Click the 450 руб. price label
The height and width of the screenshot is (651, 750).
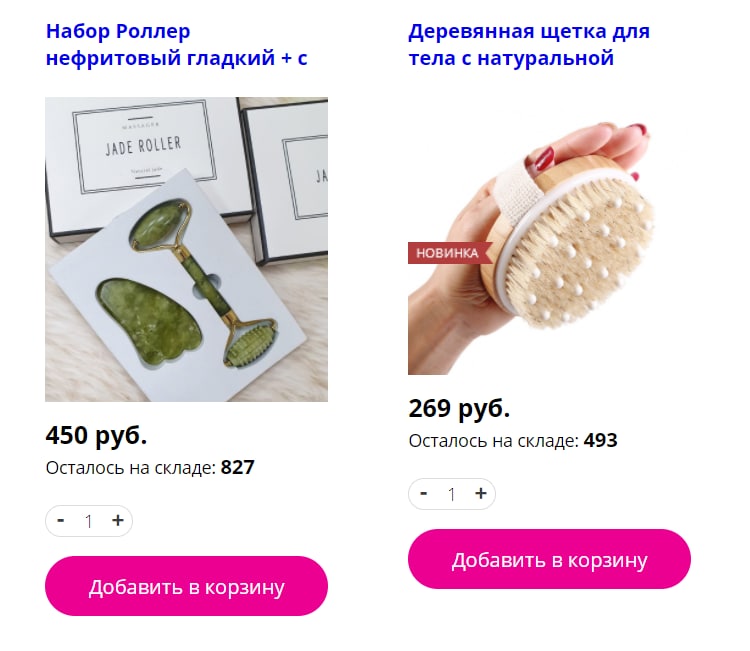point(96,435)
